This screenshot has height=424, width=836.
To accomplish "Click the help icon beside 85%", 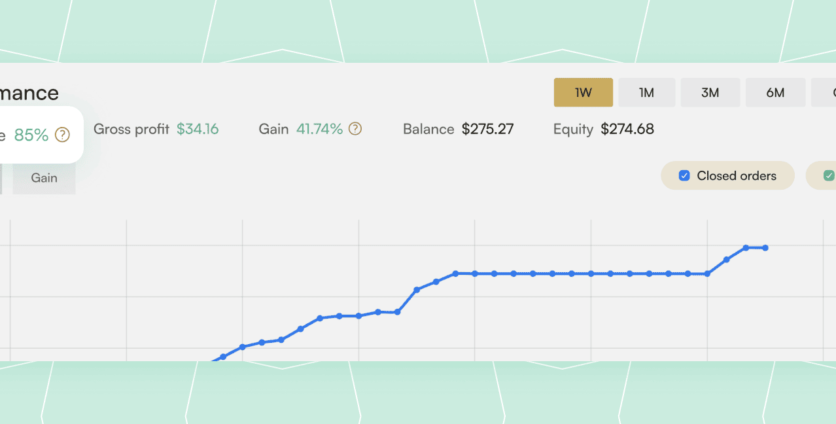I will [x=63, y=135].
